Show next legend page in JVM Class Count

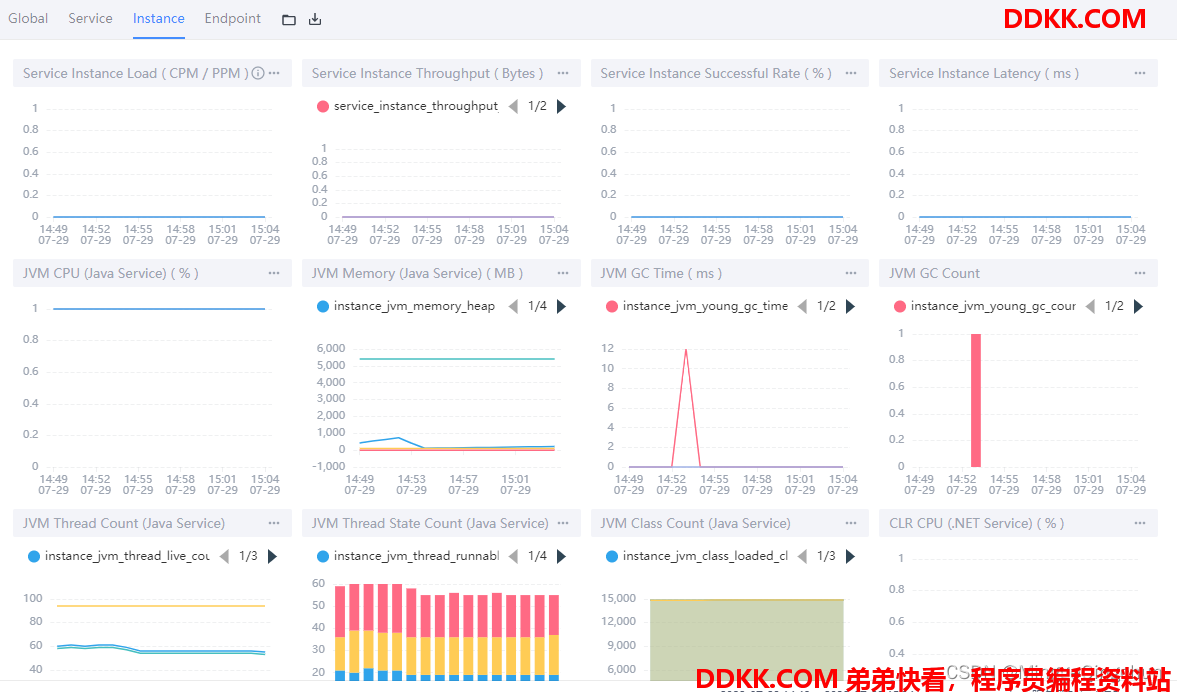[850, 556]
